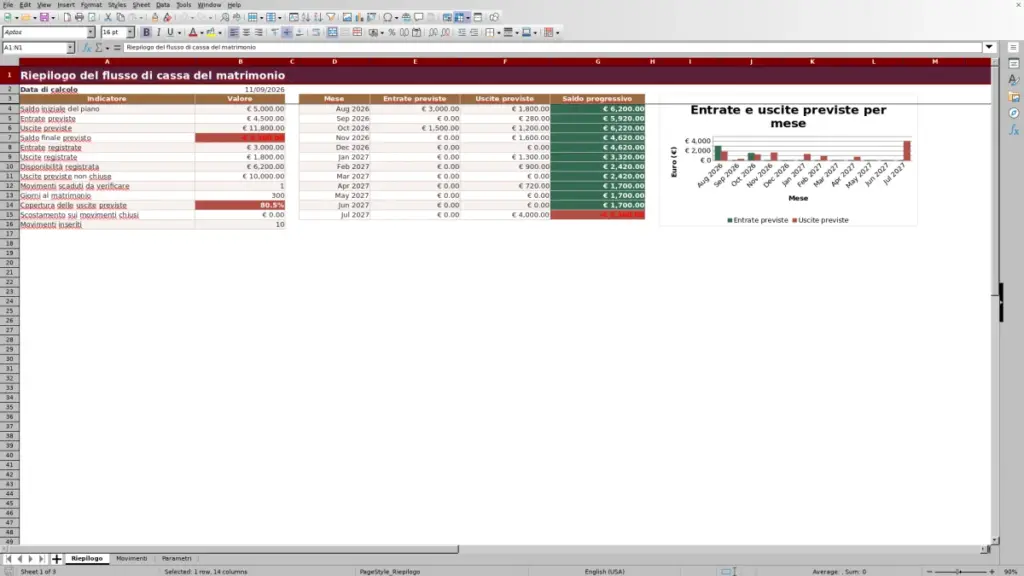This screenshot has width=1024, height=576.
Task: Click the Function Wizard fx icon
Action: (x=87, y=48)
